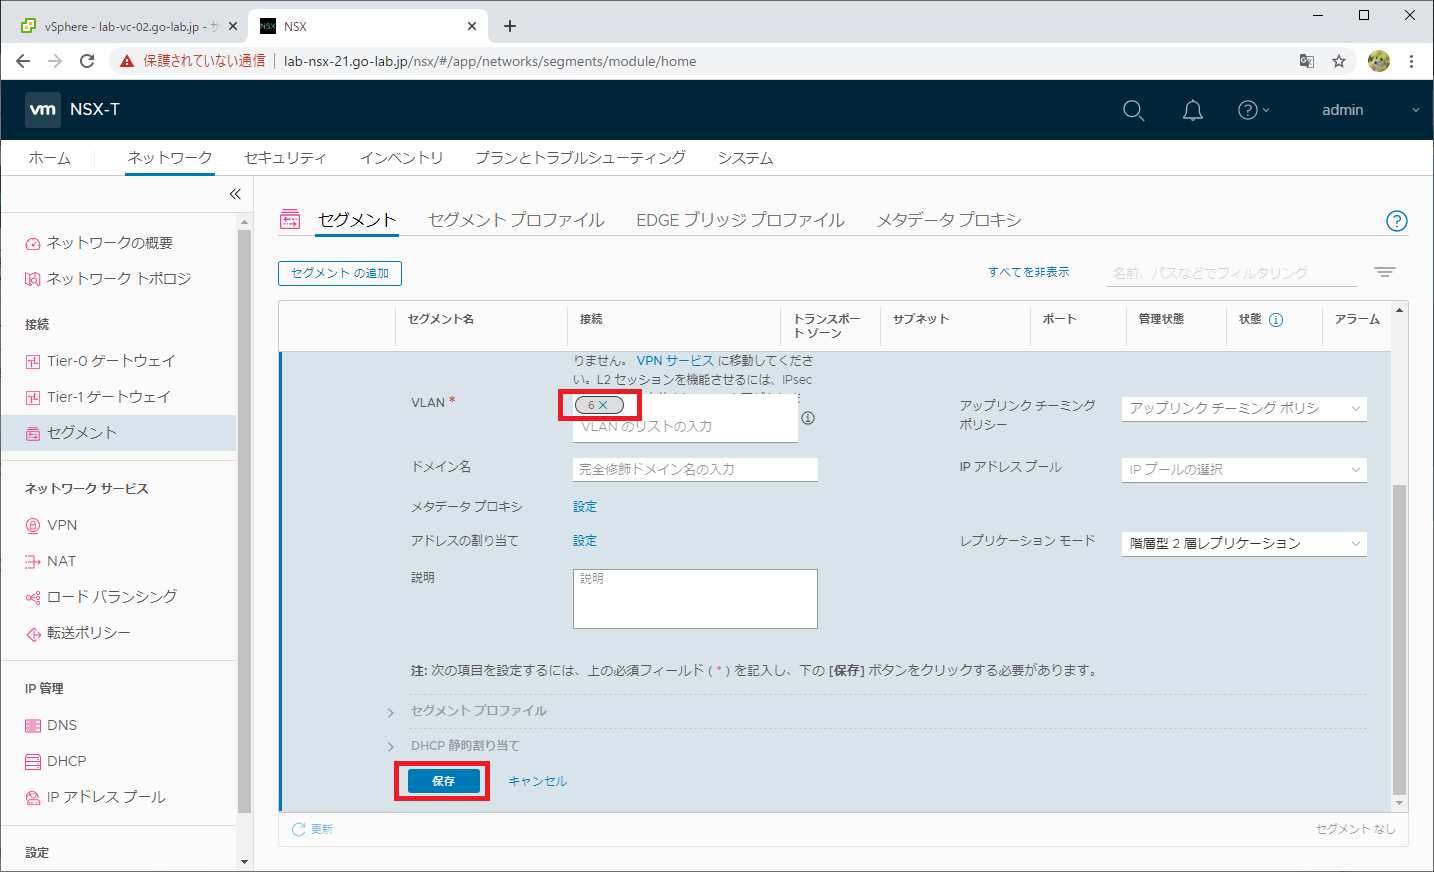
Task: Click 設定 link for メタデータ プロキシ
Action: coord(585,507)
